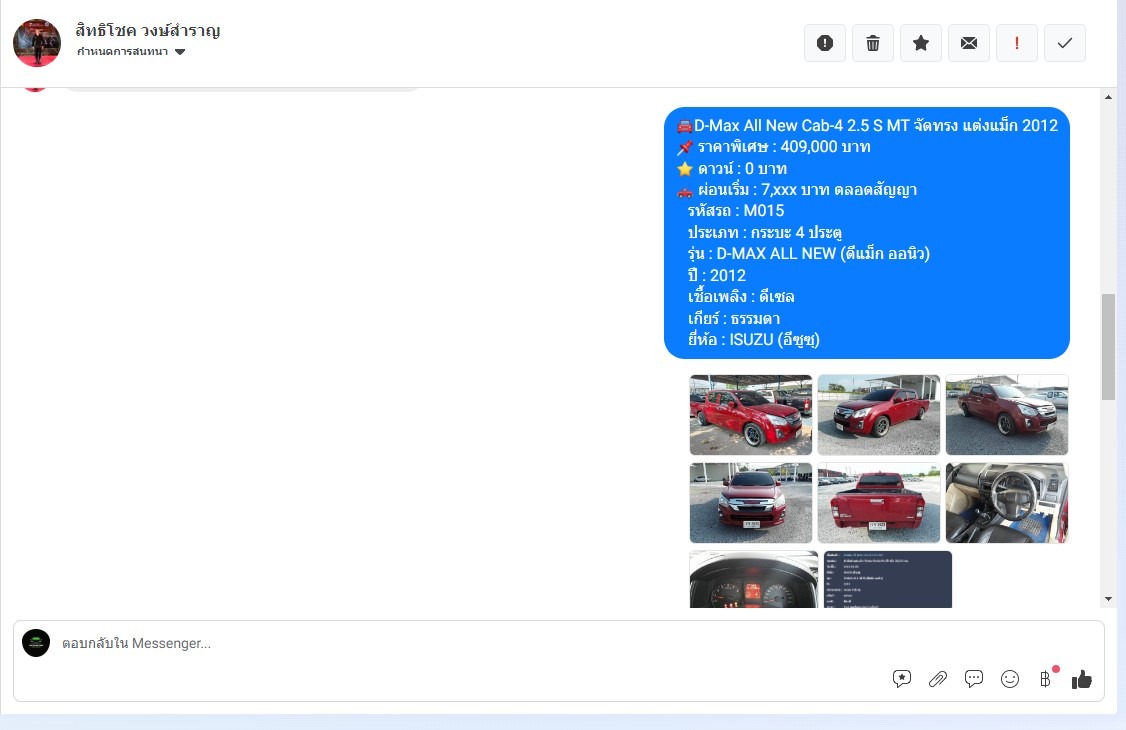Image resolution: width=1126 pixels, height=730 pixels.
Task: Click the page avatar beside reply box
Action: [x=36, y=643]
